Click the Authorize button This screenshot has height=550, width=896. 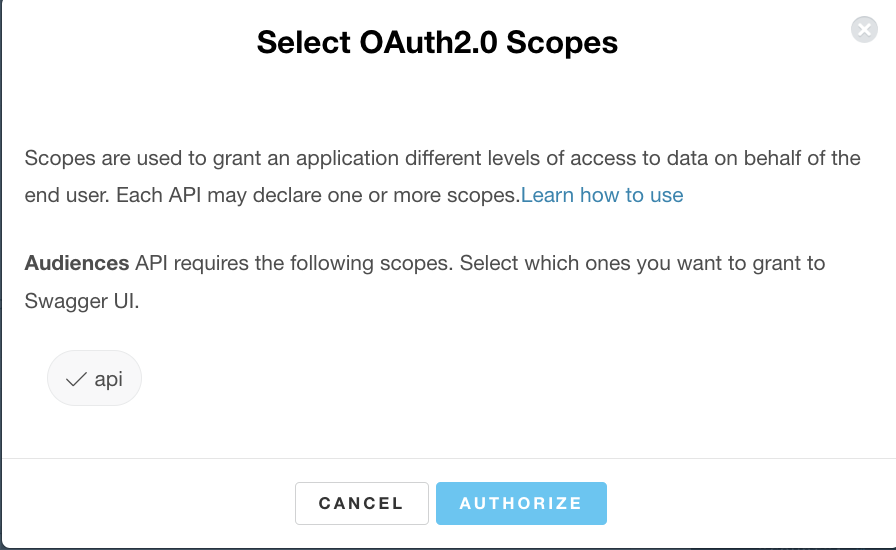pos(521,503)
